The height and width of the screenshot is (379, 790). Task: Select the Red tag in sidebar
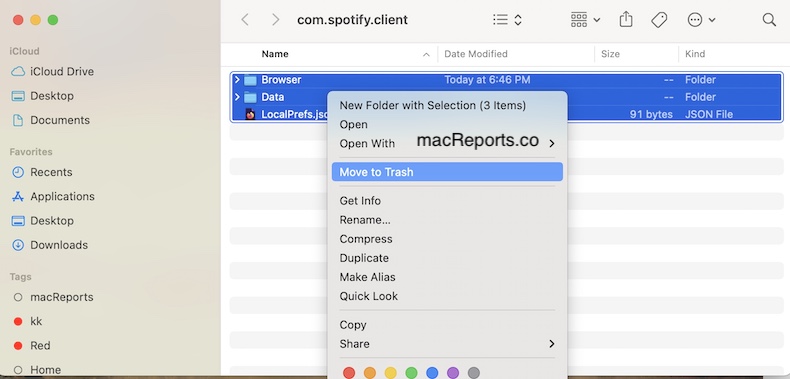[31, 346]
